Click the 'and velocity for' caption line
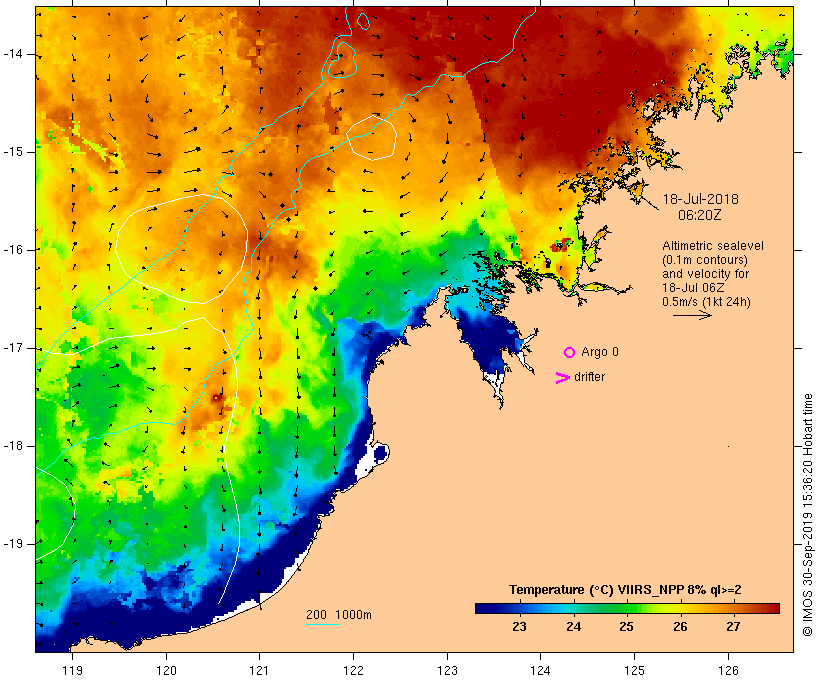 [x=705, y=274]
